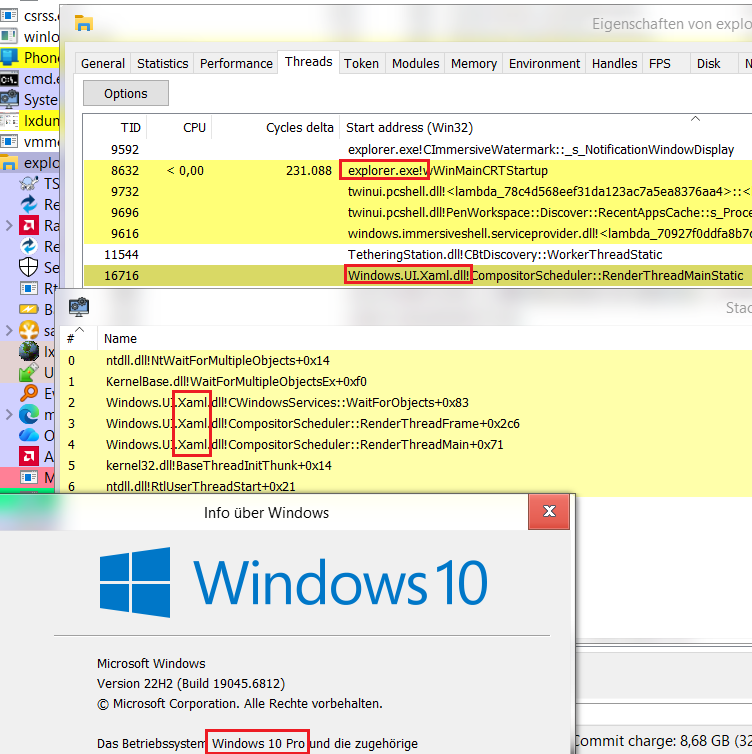752x754 pixels.
Task: Switch to the Handles tab
Action: point(614,63)
